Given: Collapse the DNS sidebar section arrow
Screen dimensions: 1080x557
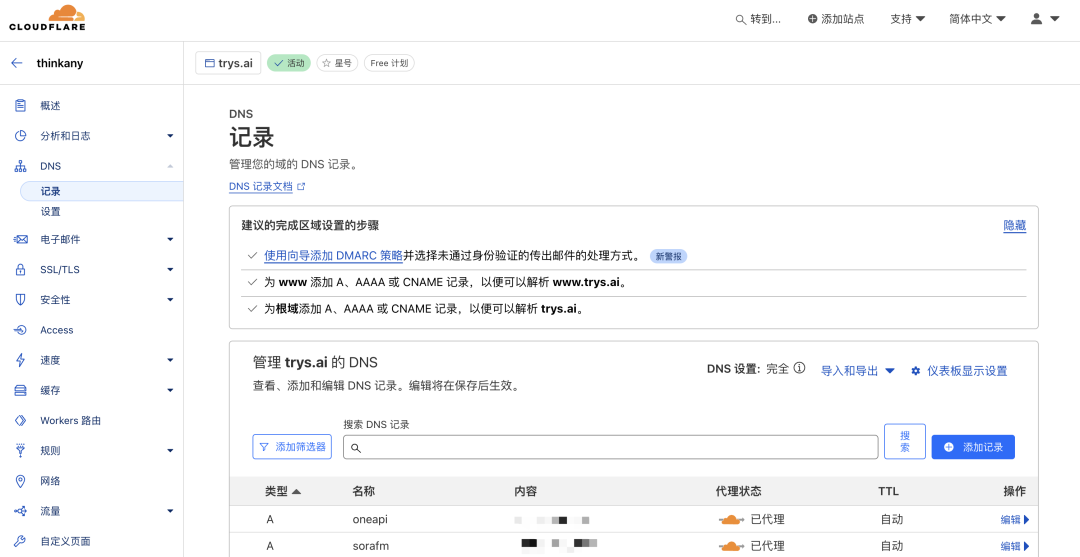Looking at the screenshot, I should pos(170,166).
